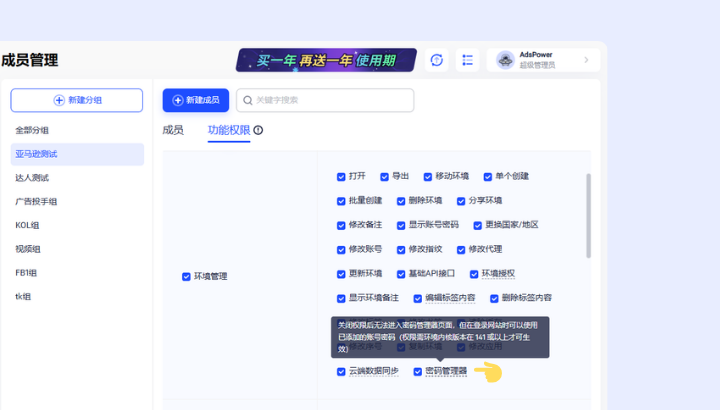Toggle the 修改备注 checkbox

tap(341, 225)
